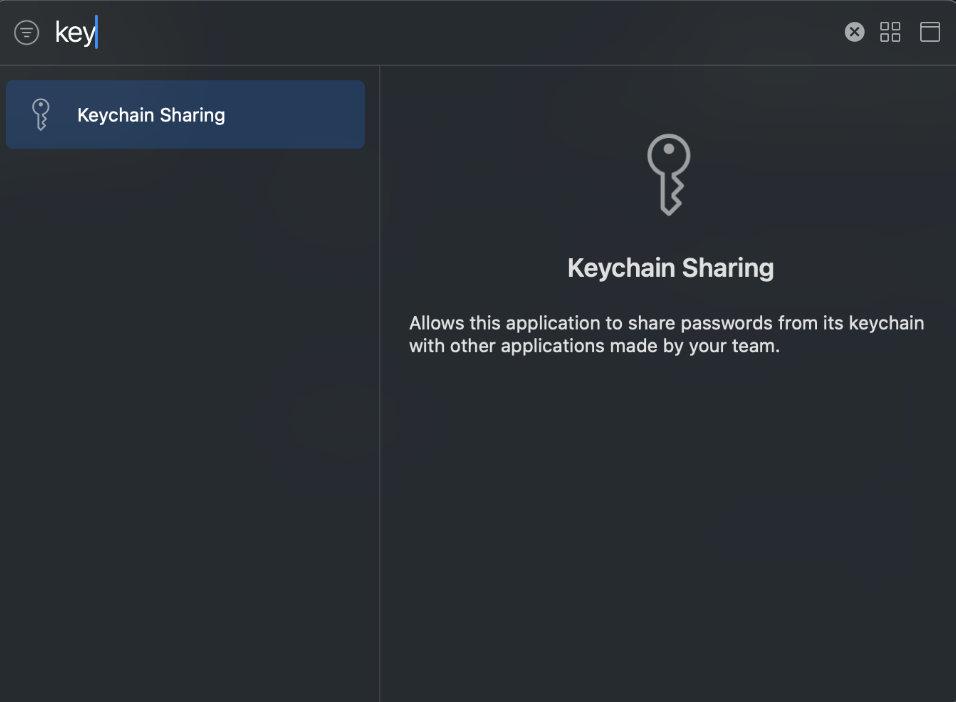Click the Keychain Sharing description paragraph
This screenshot has height=702, width=956.
[666, 334]
